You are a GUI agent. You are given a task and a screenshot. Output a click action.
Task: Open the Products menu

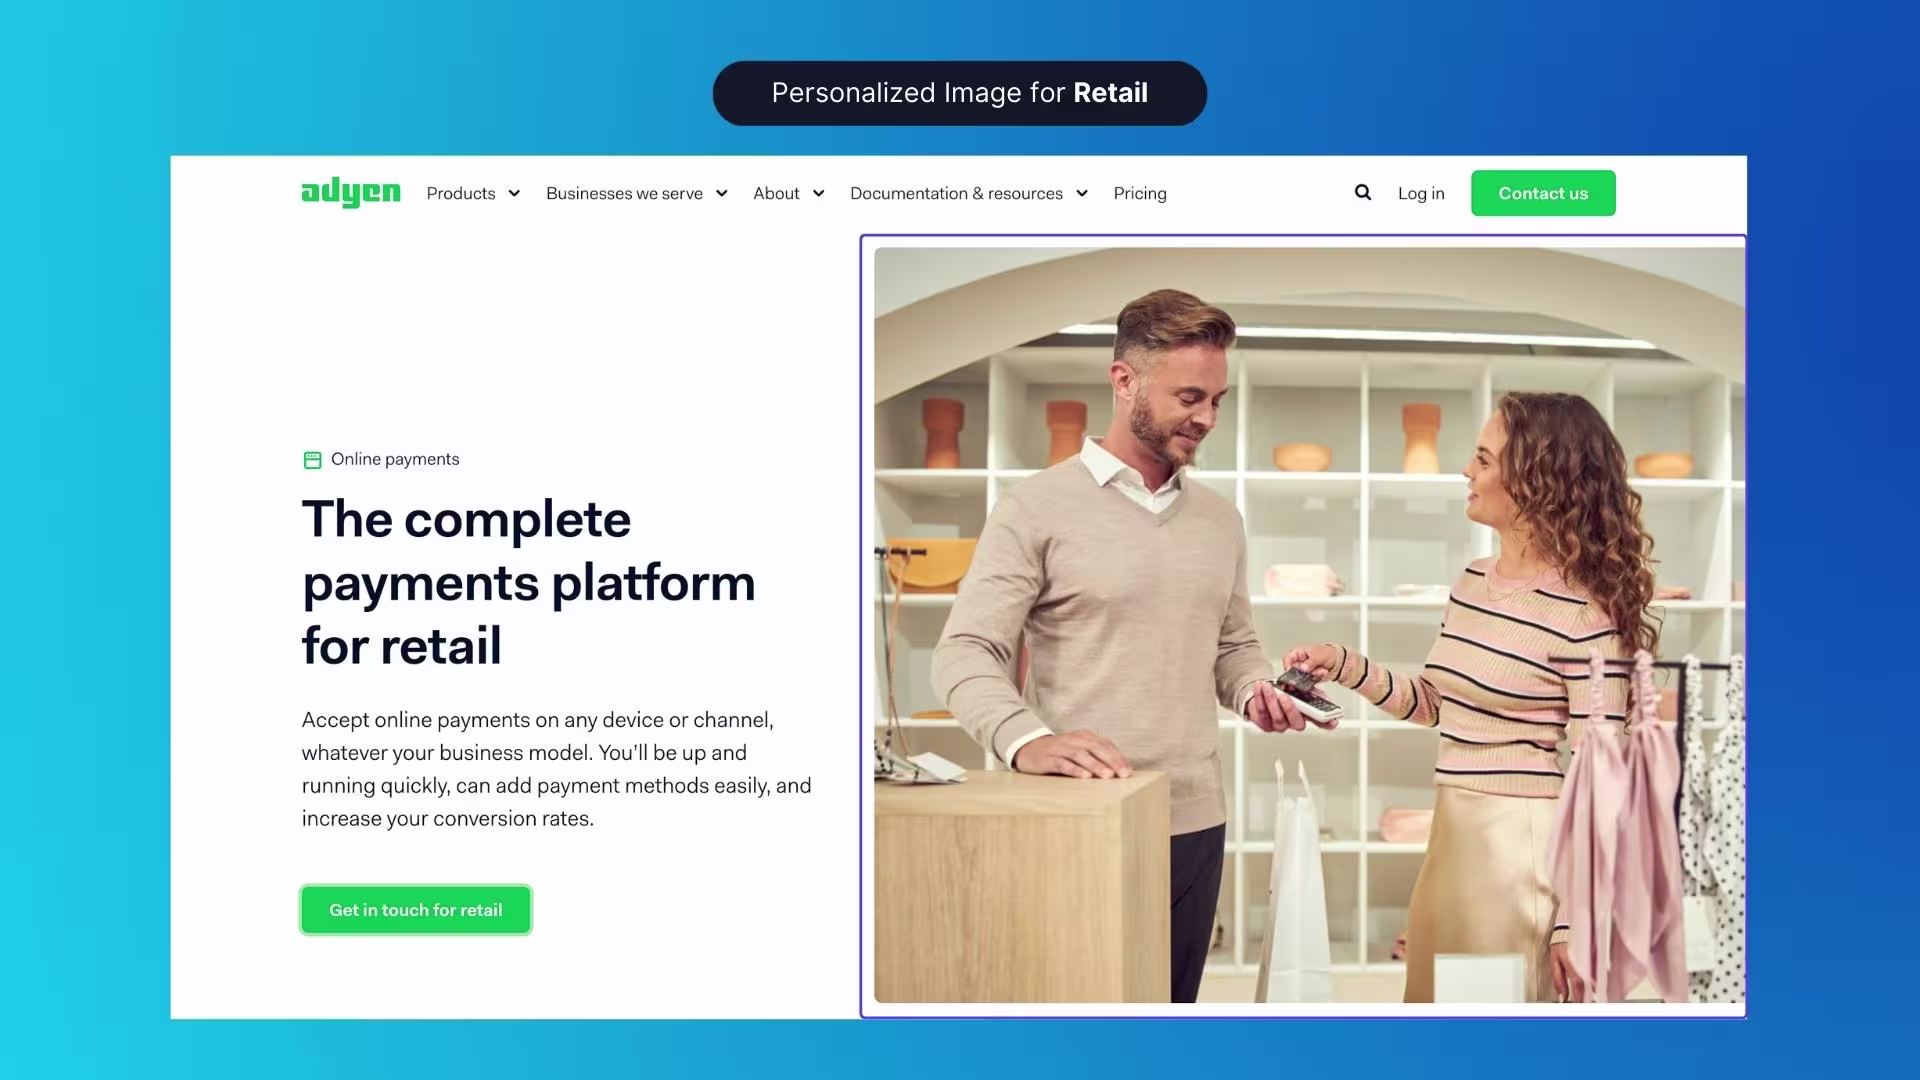point(461,193)
